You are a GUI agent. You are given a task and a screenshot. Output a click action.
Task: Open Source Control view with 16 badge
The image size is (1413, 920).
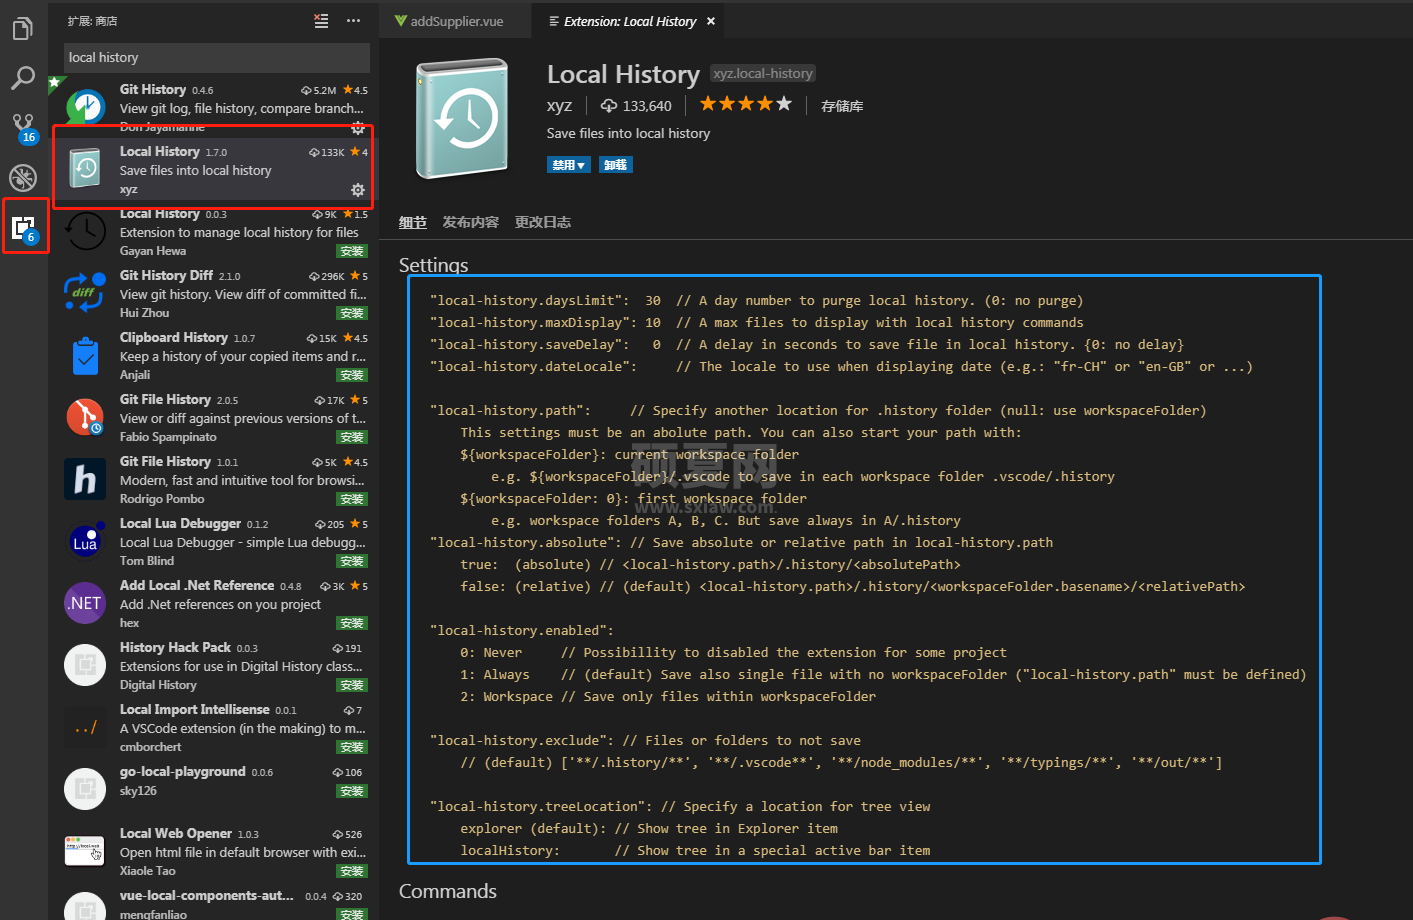pos(23,128)
